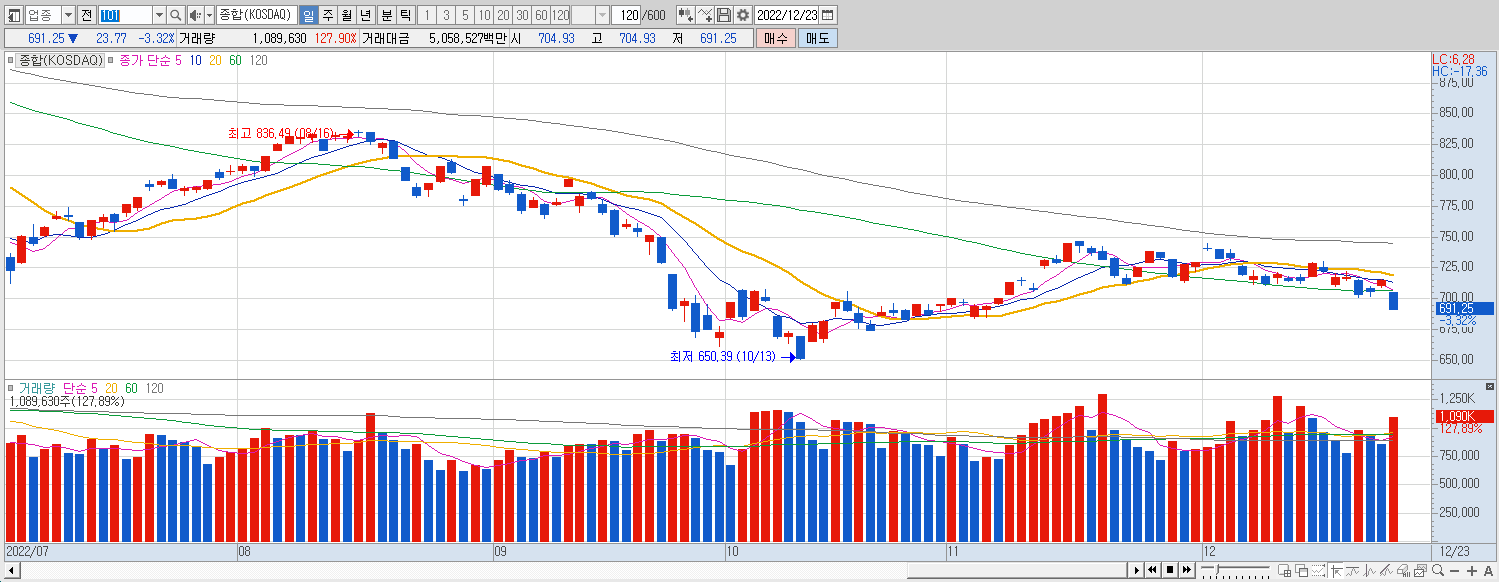Viewport: 1499px width, 582px height.
Task: Toggle the small square before 종합(KOSDAQ) legend
Action: (x=11, y=61)
